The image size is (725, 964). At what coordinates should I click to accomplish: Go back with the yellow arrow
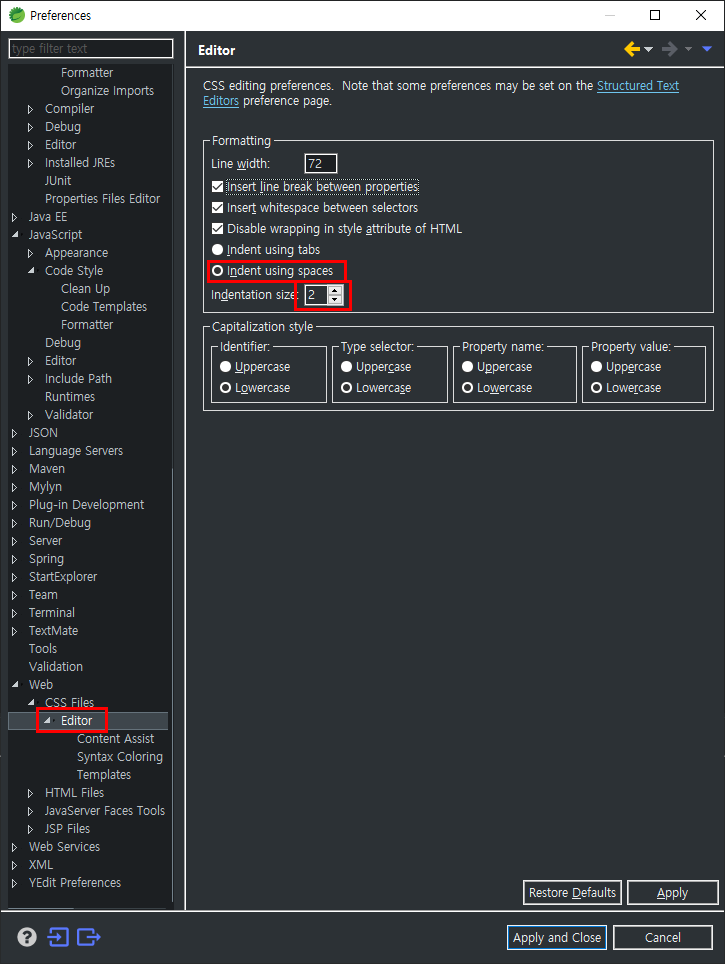632,49
